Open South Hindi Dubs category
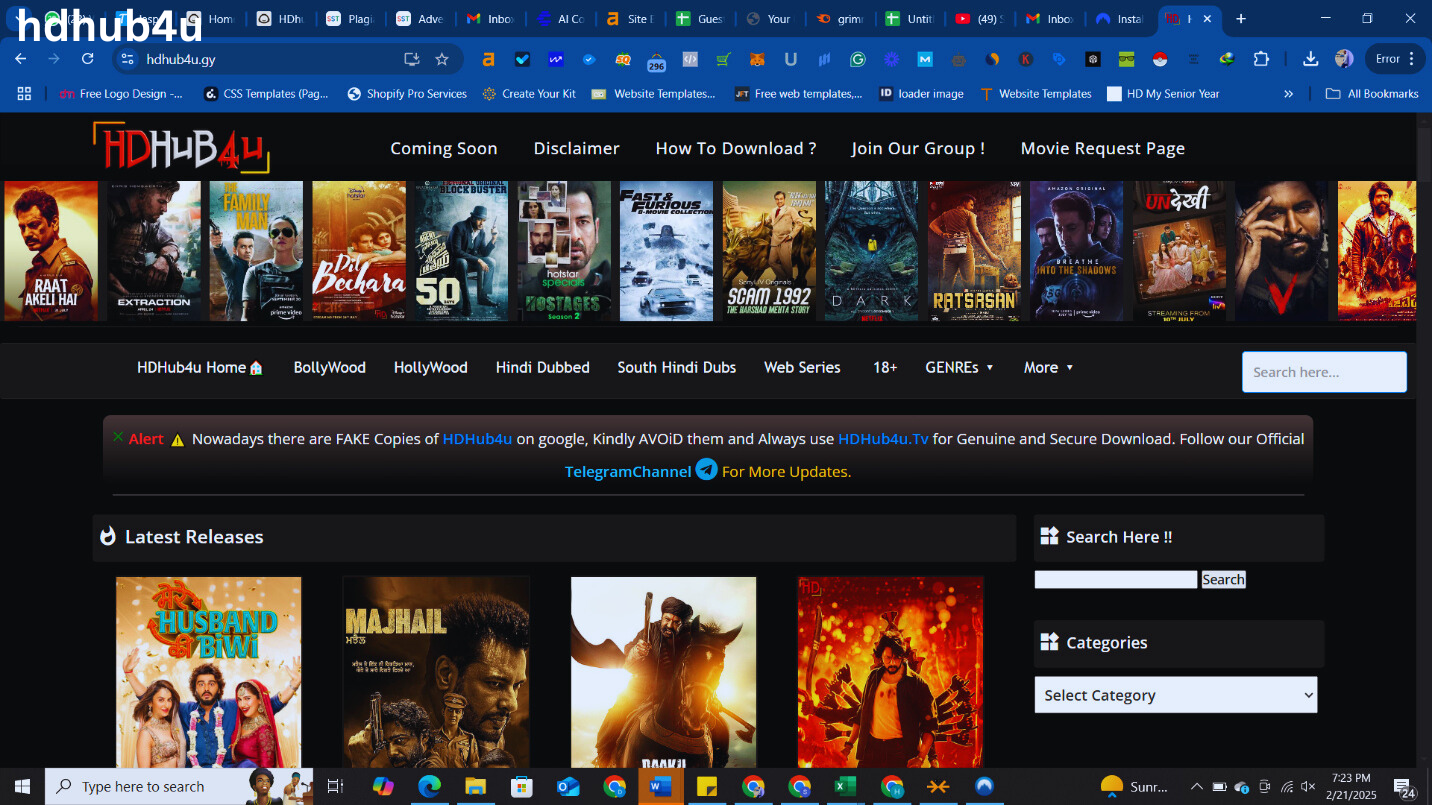 pyautogui.click(x=676, y=367)
